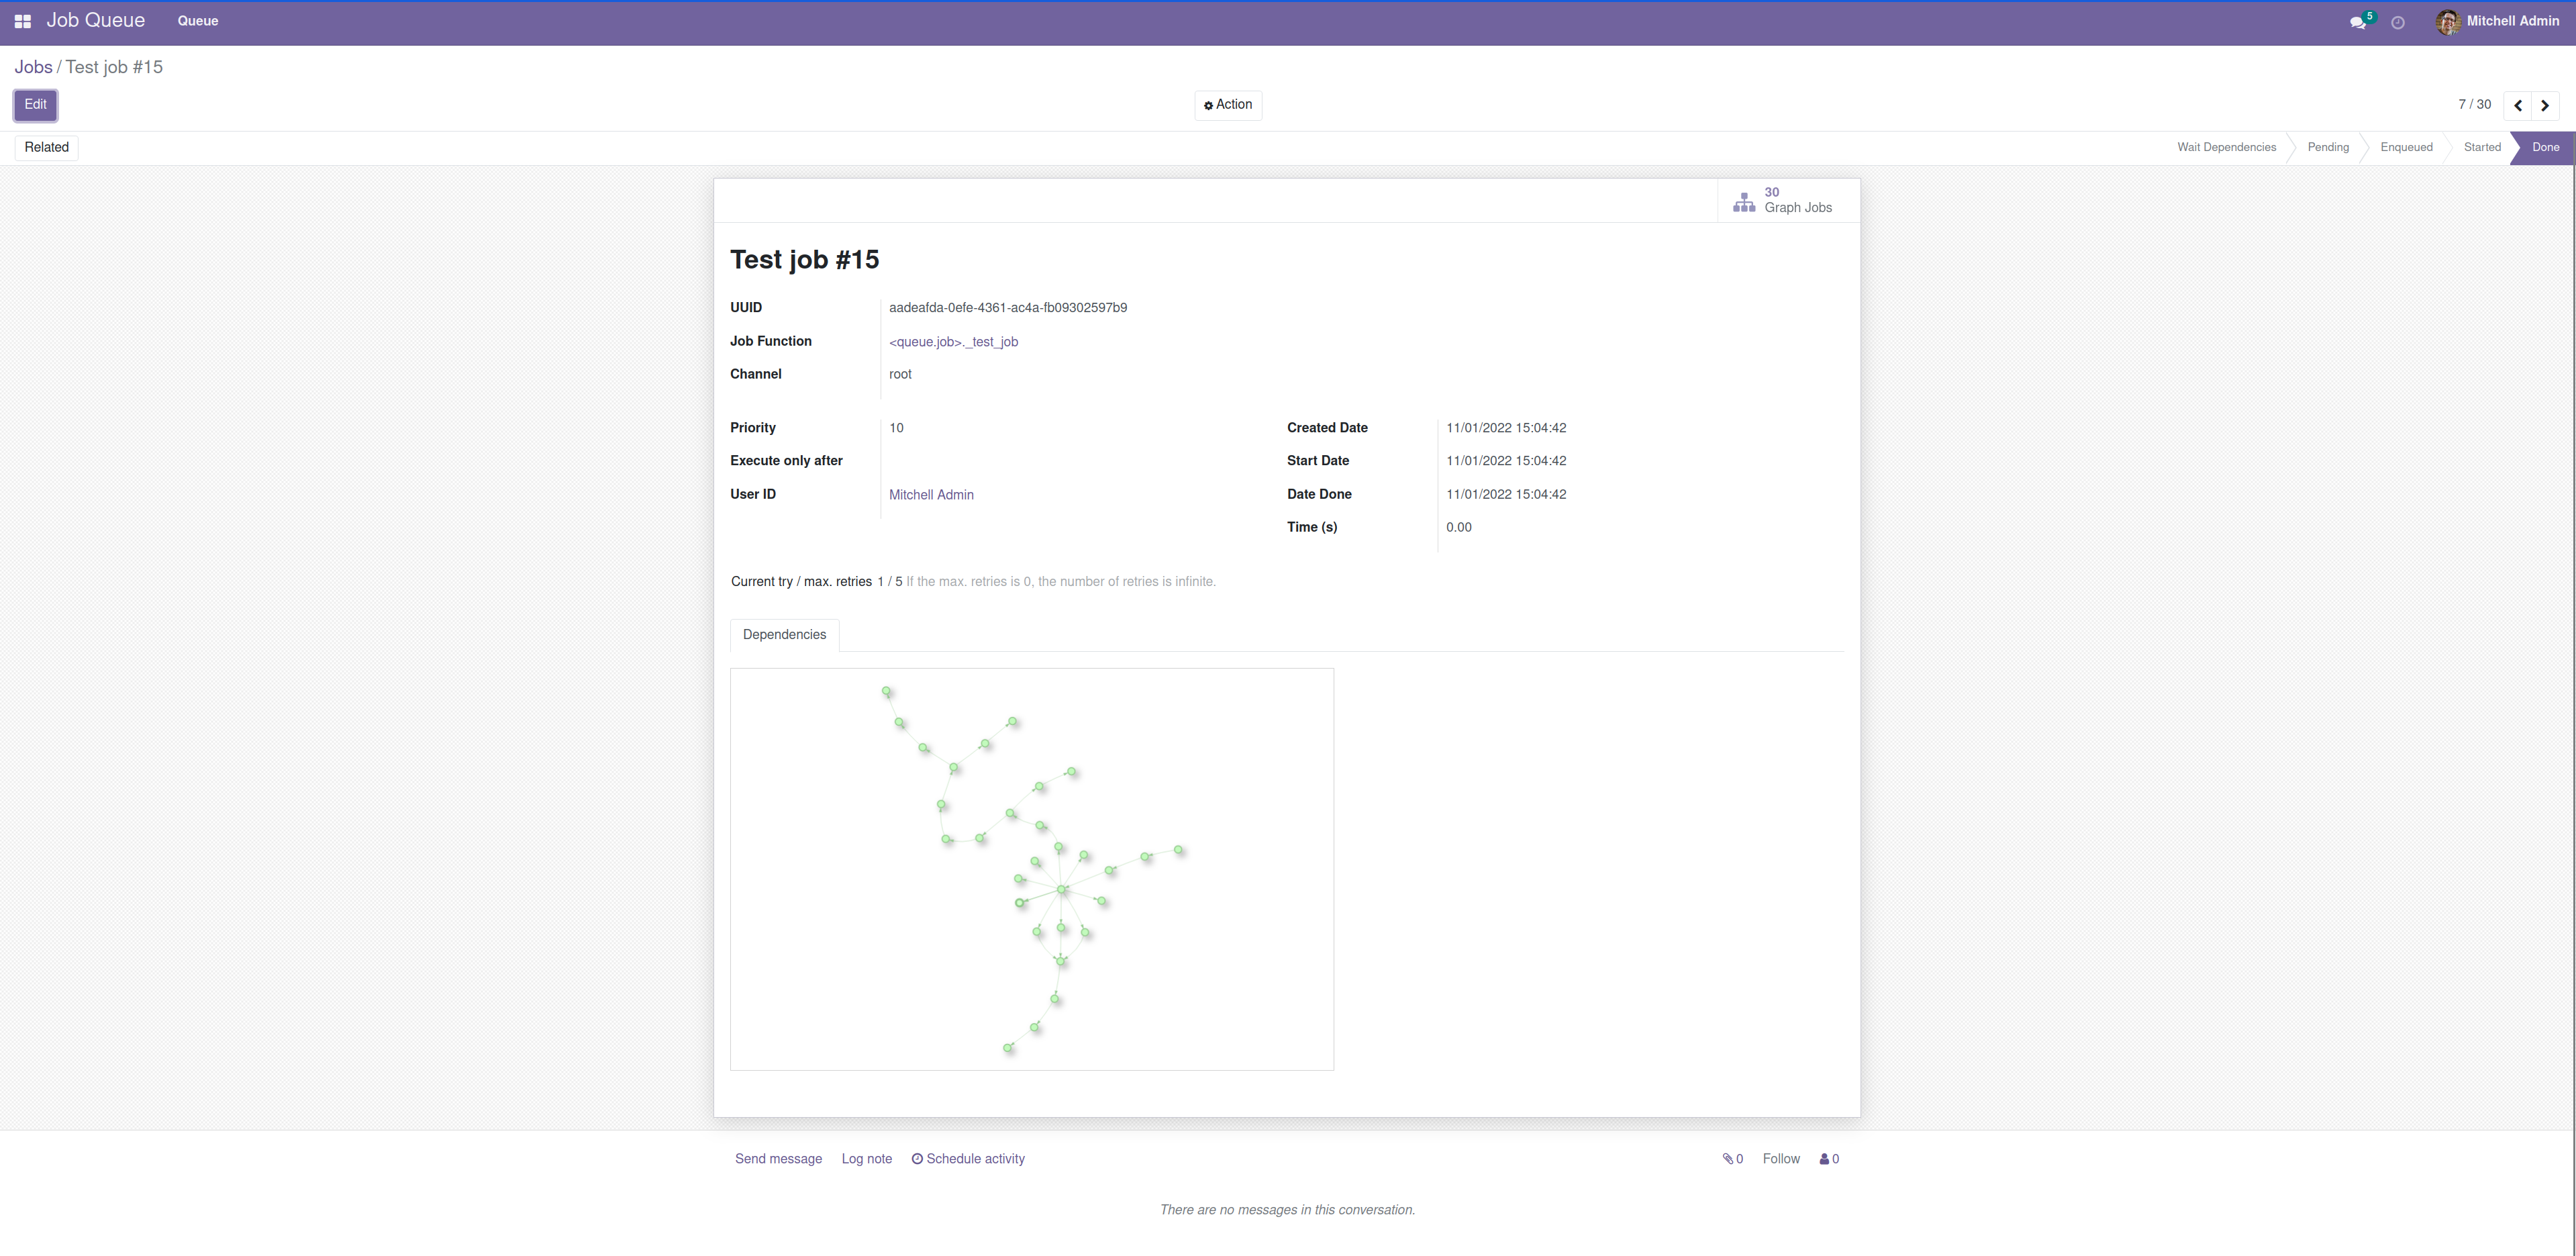
Task: Click the Done status stage
Action: (2545, 147)
